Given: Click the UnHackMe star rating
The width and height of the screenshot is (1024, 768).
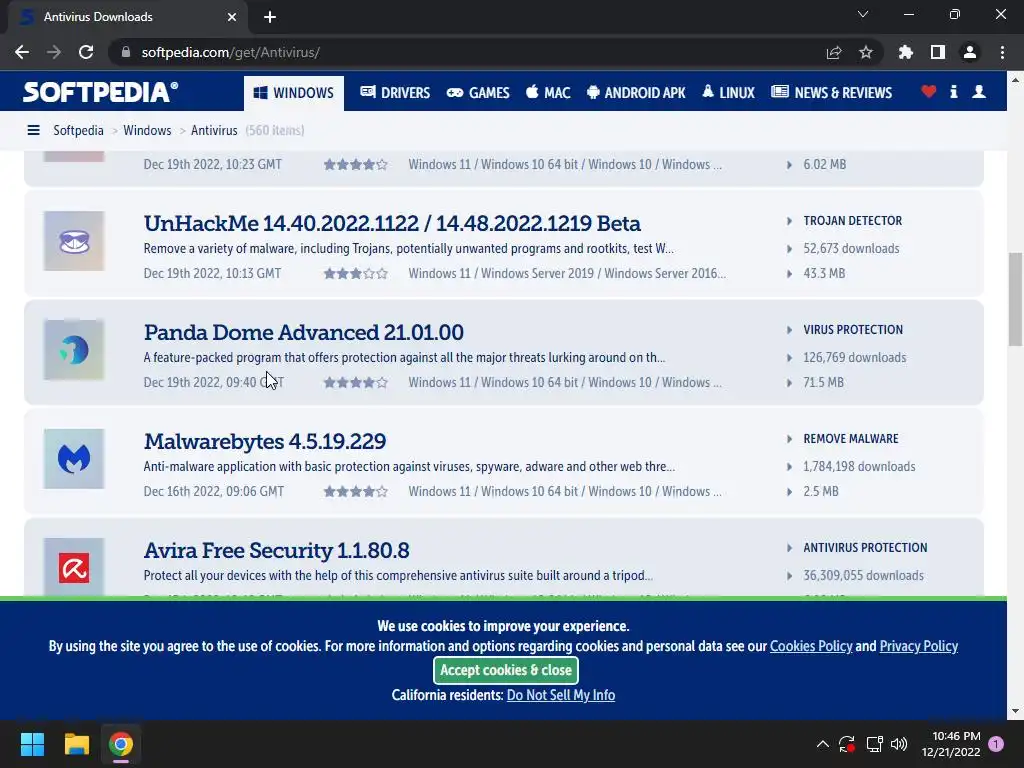Looking at the screenshot, I should [356, 274].
